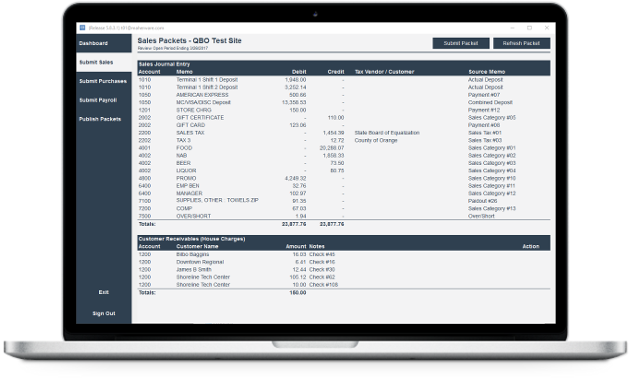632x378 pixels.
Task: Click the app icon in title bar
Action: pos(82,28)
